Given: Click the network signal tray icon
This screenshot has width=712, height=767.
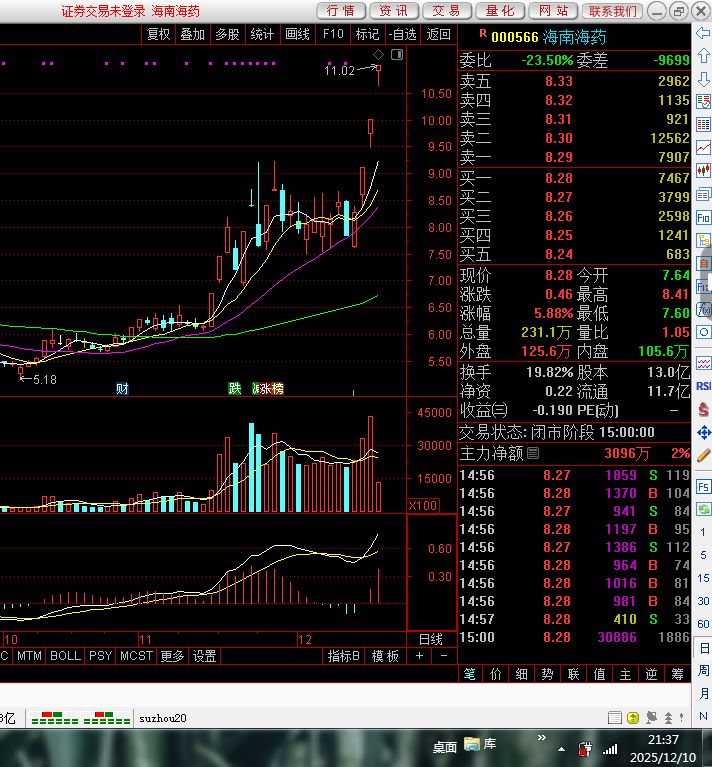Looking at the screenshot, I should click(x=610, y=748).
